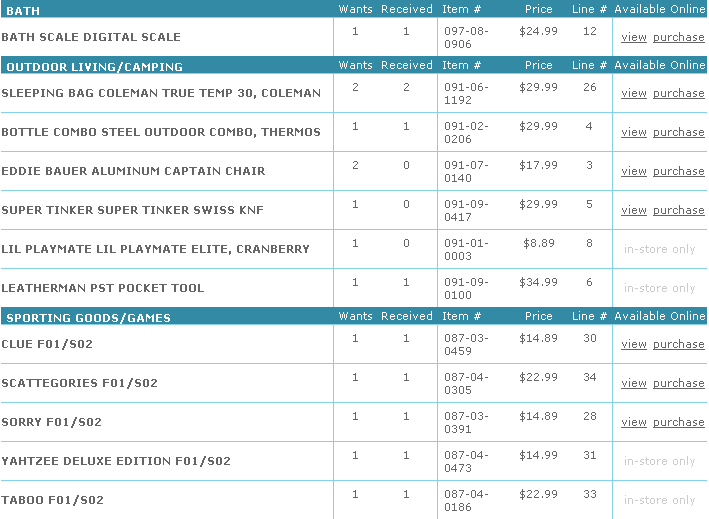
Task: Purchase the Thermos steel outdoor combo
Action: click(x=678, y=132)
